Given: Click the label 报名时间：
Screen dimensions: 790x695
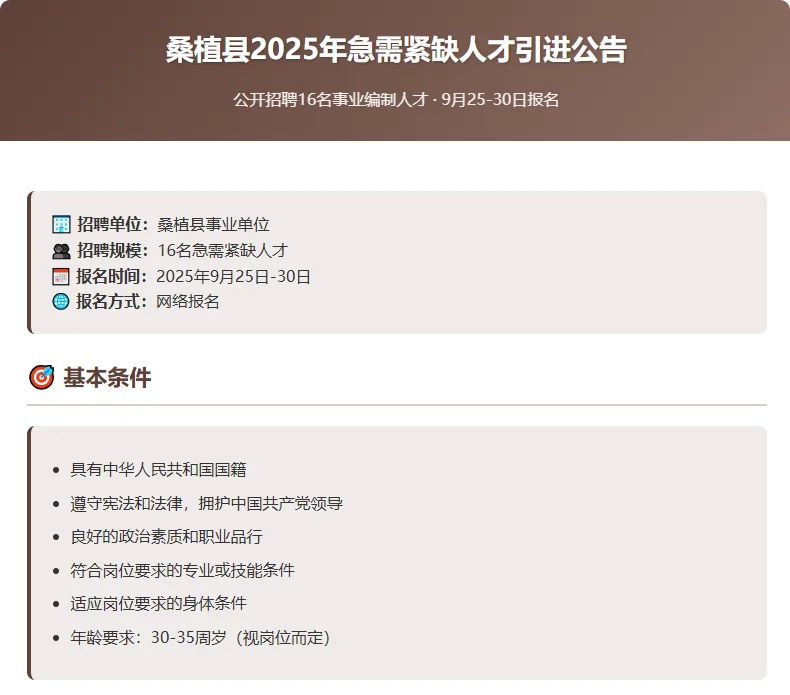Looking at the screenshot, I should 112,277.
